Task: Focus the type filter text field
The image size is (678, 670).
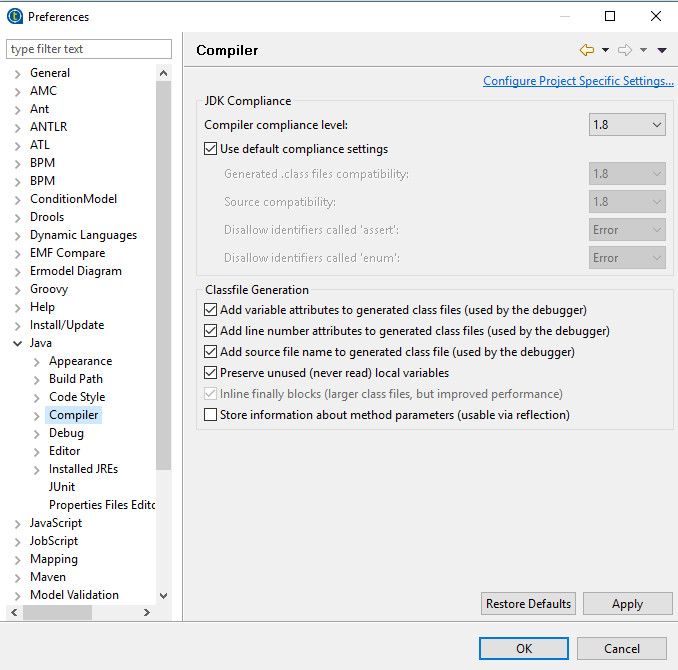Action: 89,49
